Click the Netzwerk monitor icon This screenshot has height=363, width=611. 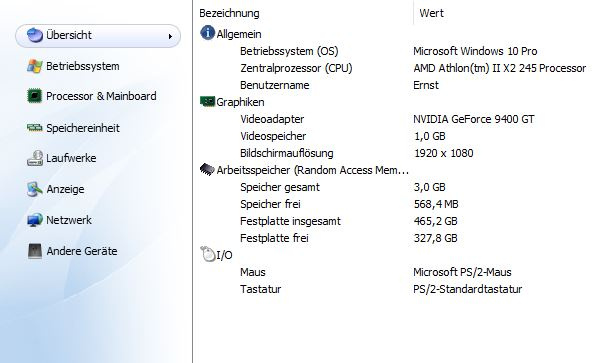[x=35, y=220]
